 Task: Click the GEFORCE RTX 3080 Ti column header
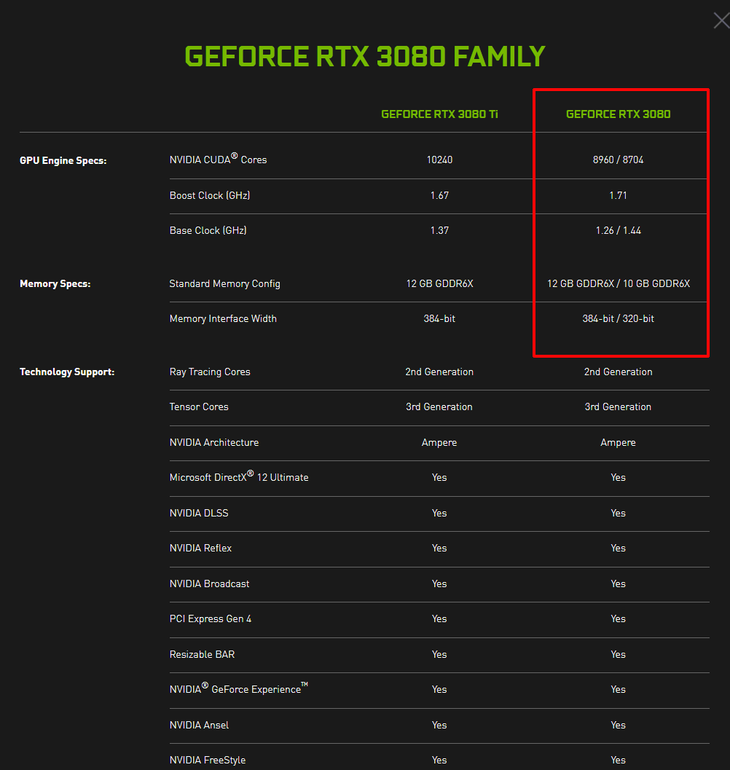[x=439, y=114]
